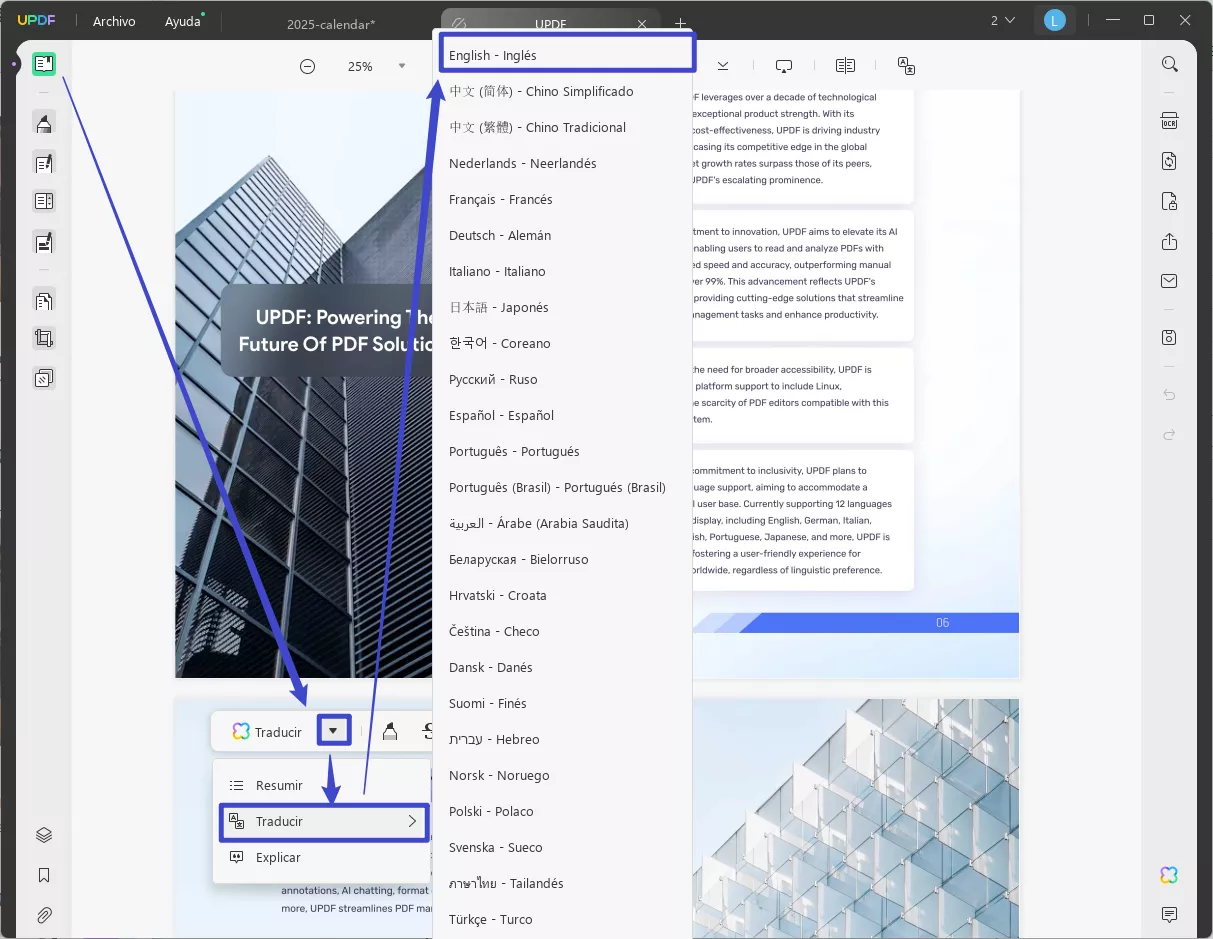Select Svenska - Sueco language
The height and width of the screenshot is (939, 1213).
coord(562,847)
